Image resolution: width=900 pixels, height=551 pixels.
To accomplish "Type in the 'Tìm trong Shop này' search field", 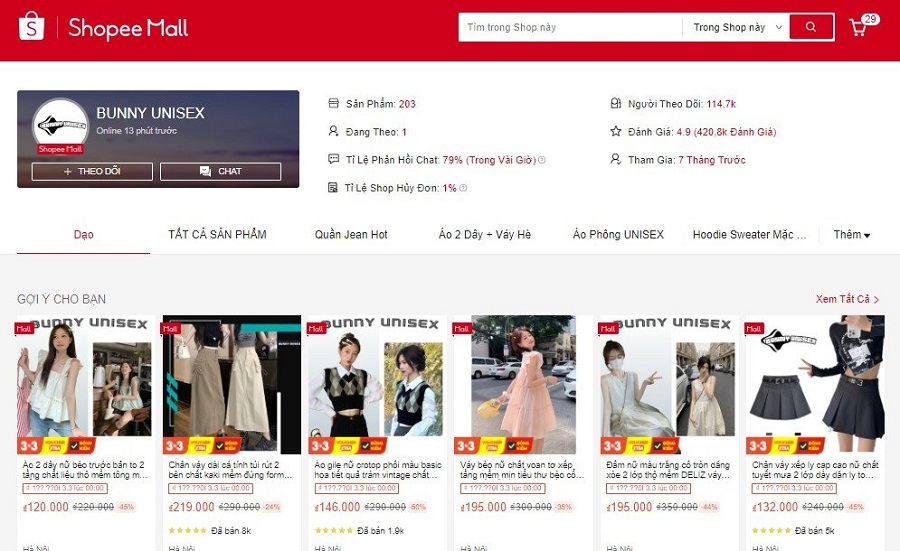I will tap(570, 27).
